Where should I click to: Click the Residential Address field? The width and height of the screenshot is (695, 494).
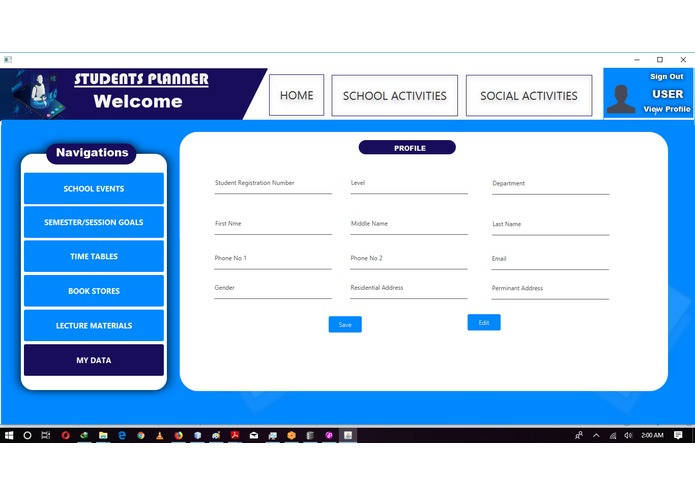pos(409,290)
